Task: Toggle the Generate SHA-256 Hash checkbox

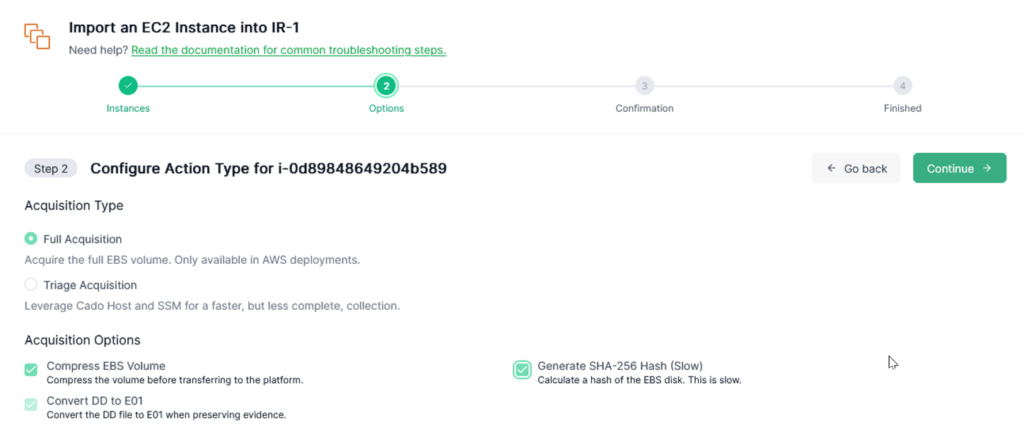Action: click(x=522, y=370)
